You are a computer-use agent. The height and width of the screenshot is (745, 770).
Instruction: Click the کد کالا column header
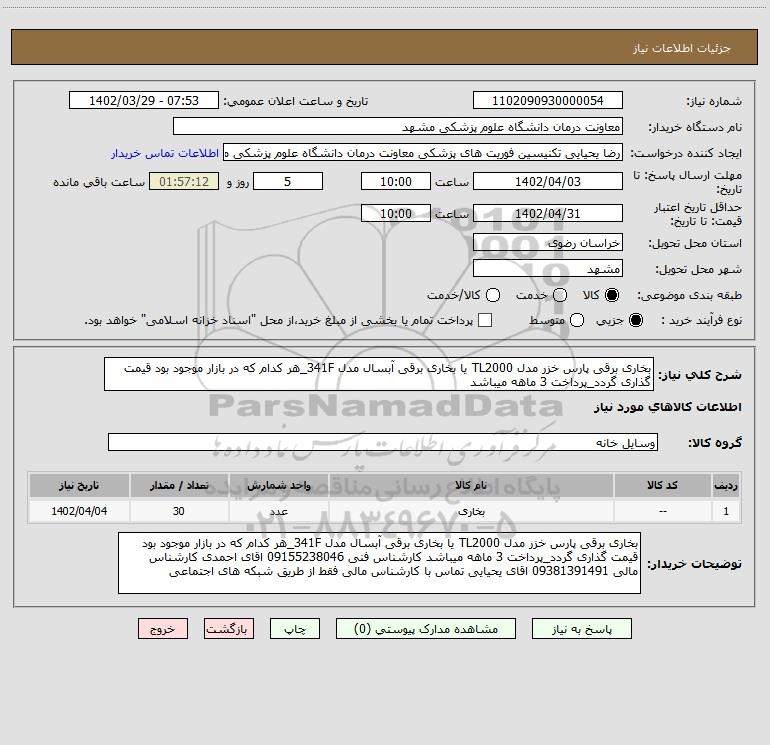tap(662, 486)
